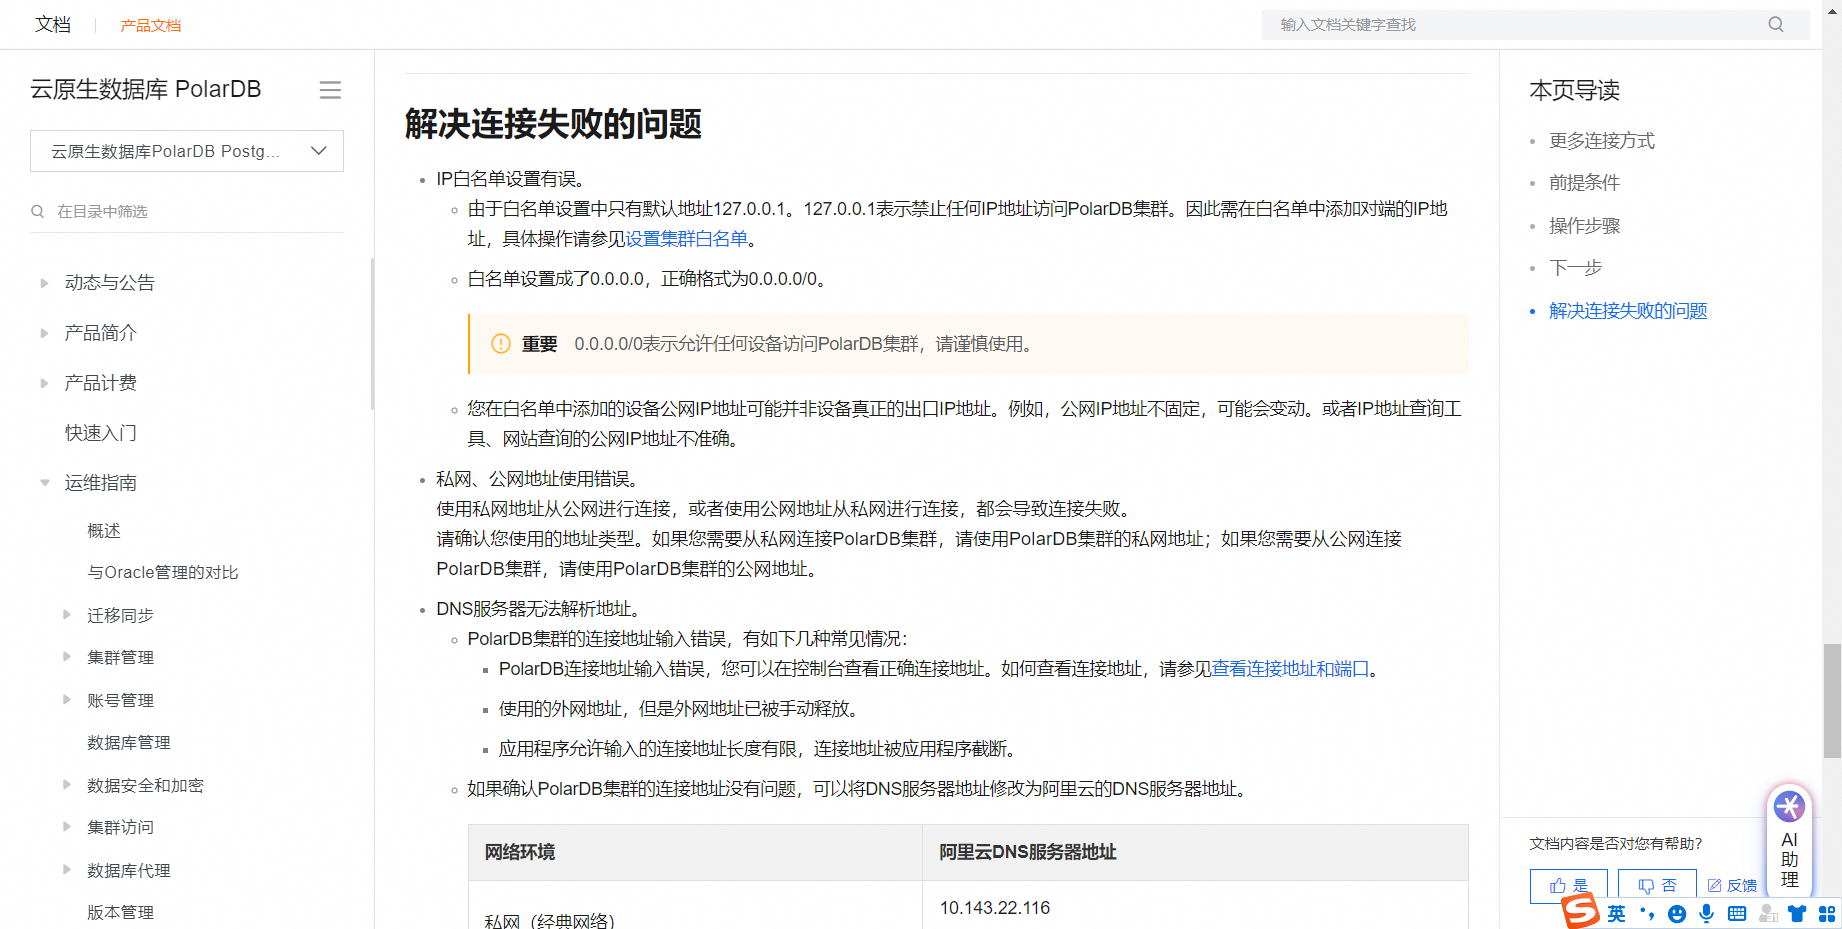The width and height of the screenshot is (1842, 929).
Task: Click 文档 in top navigation
Action: [x=53, y=24]
